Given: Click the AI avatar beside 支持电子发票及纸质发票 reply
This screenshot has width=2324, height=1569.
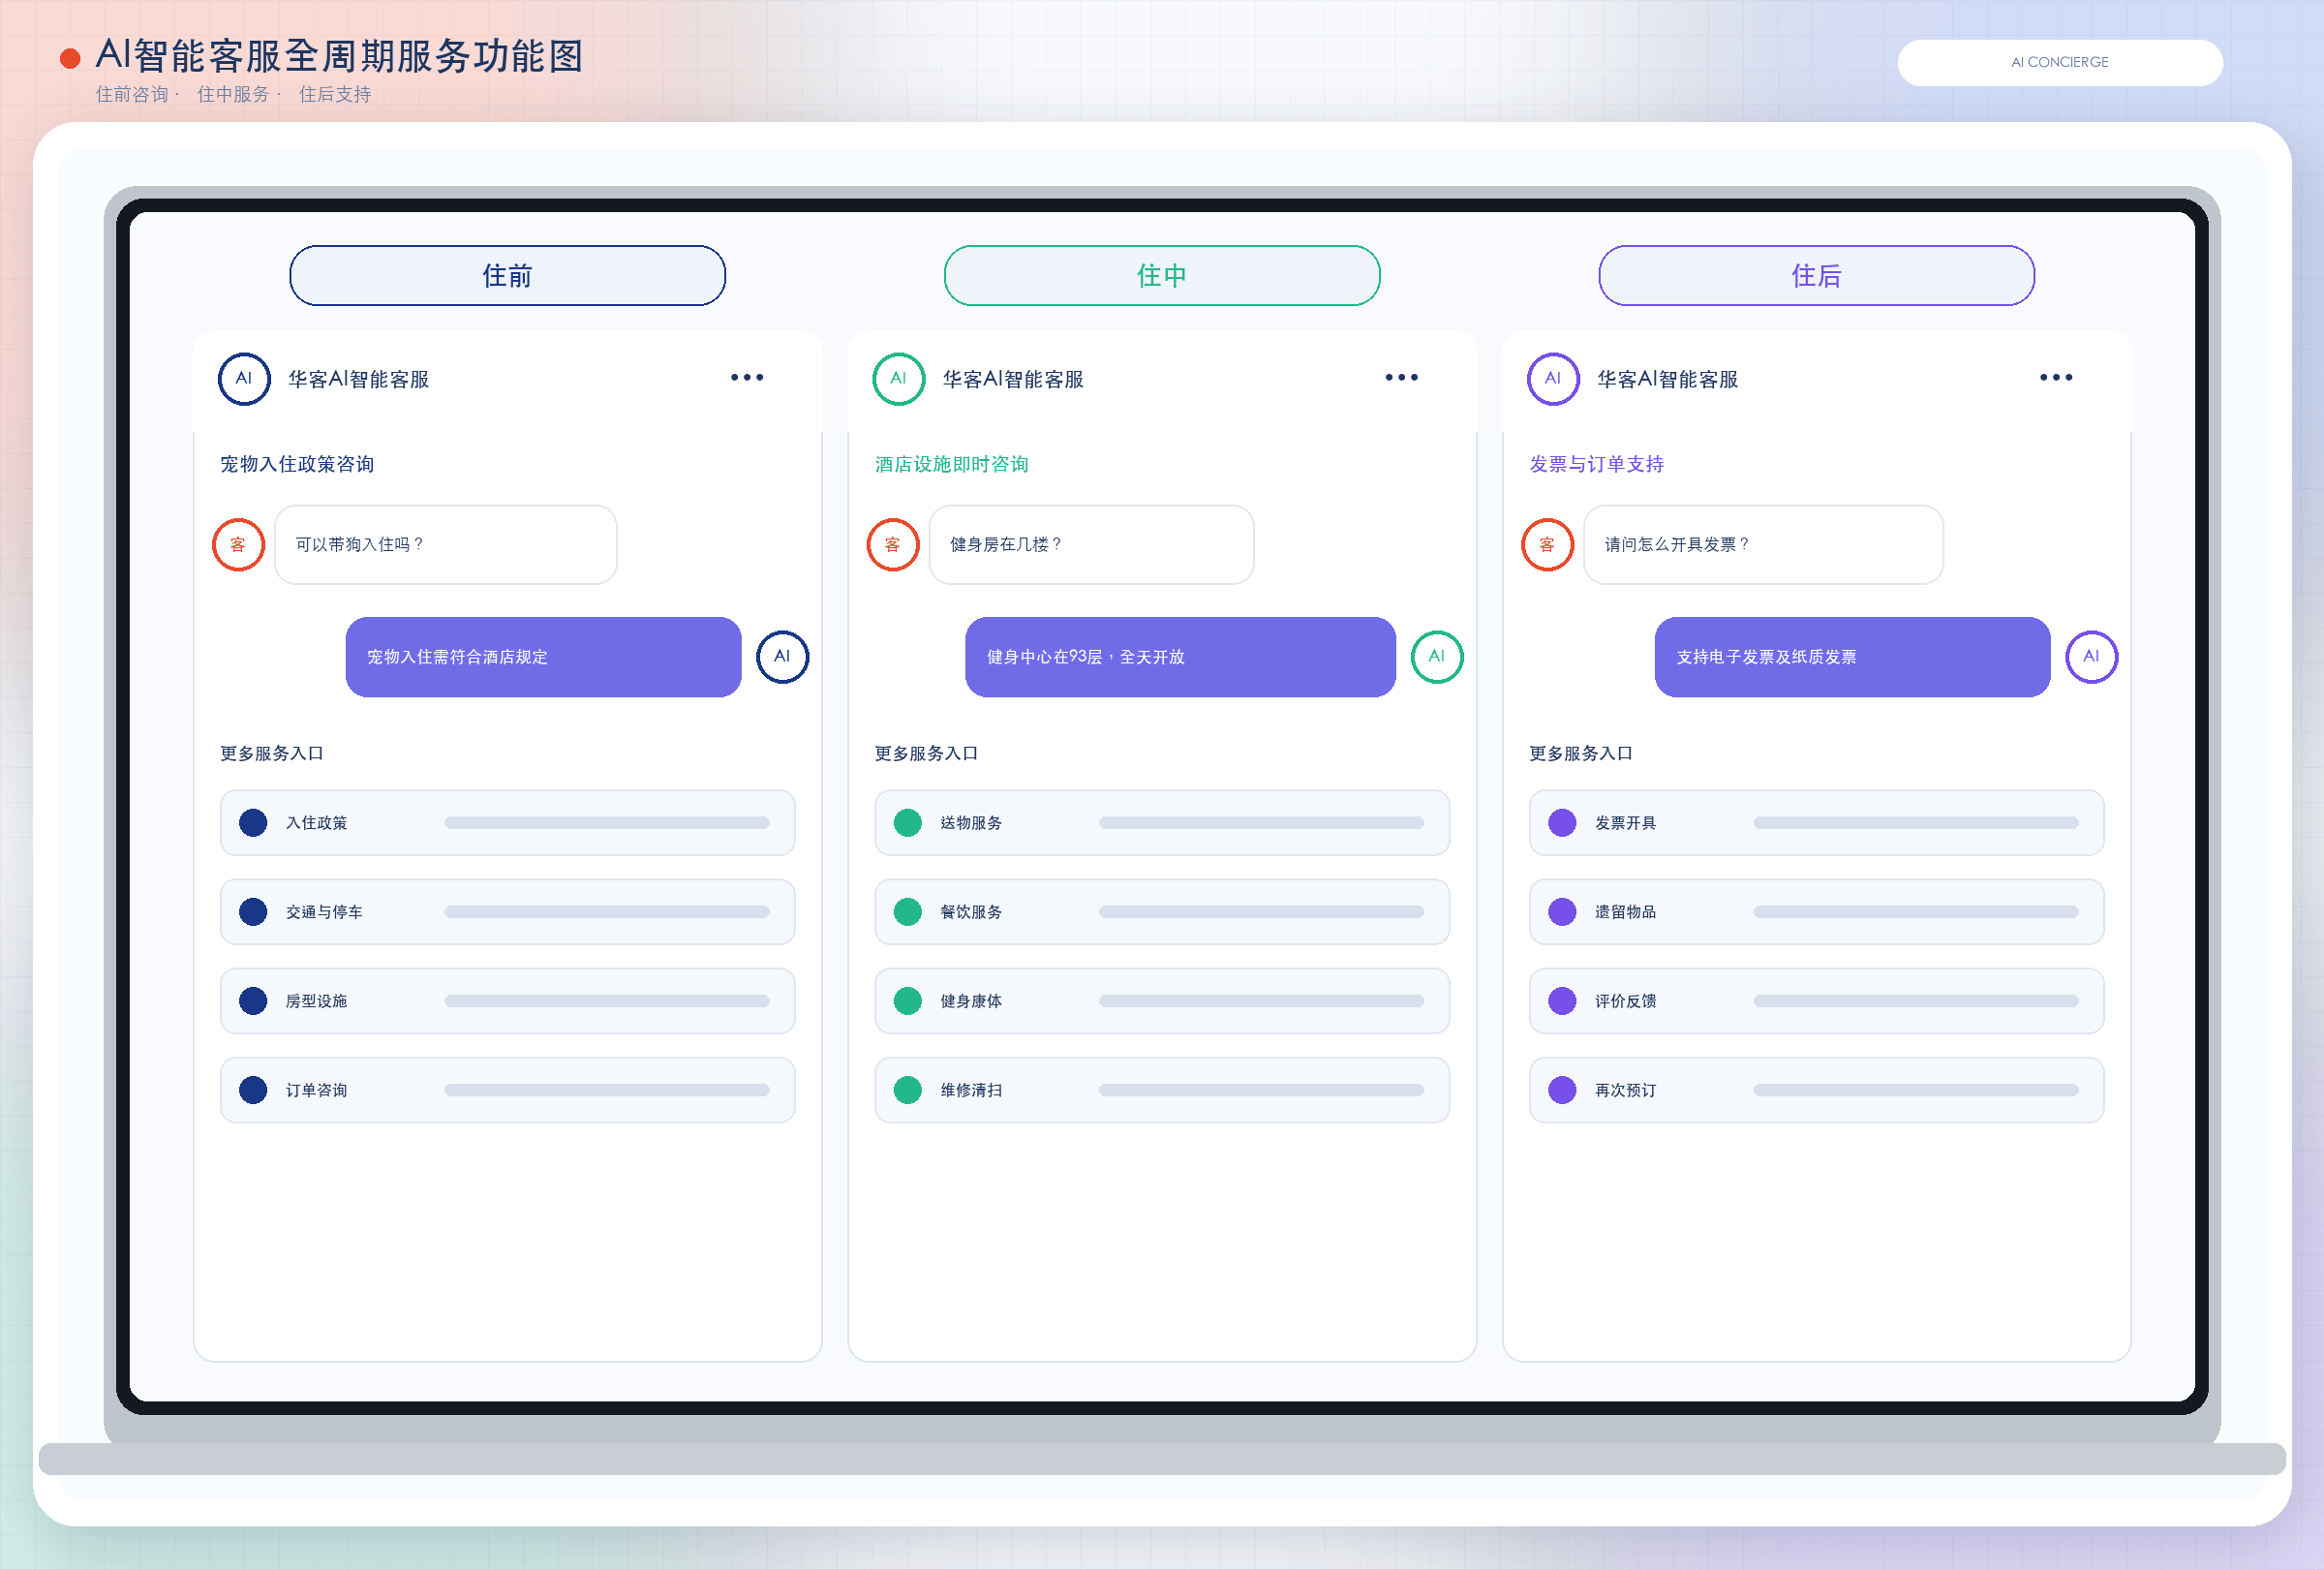Looking at the screenshot, I should pyautogui.click(x=2091, y=657).
